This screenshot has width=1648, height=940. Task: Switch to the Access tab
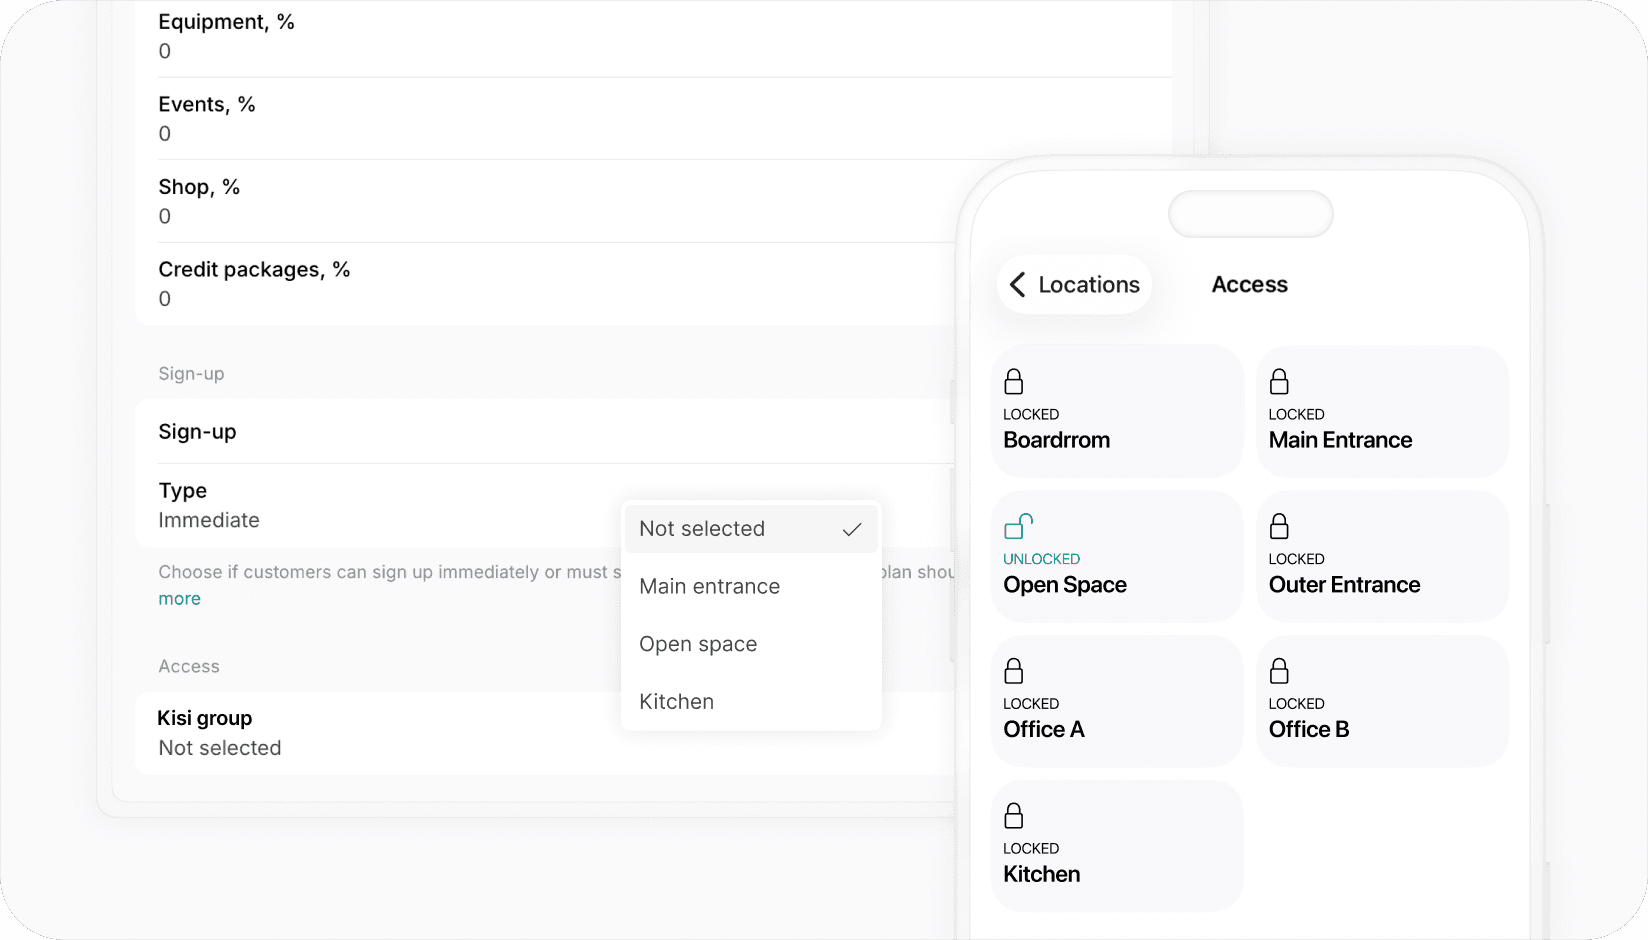tap(1249, 284)
